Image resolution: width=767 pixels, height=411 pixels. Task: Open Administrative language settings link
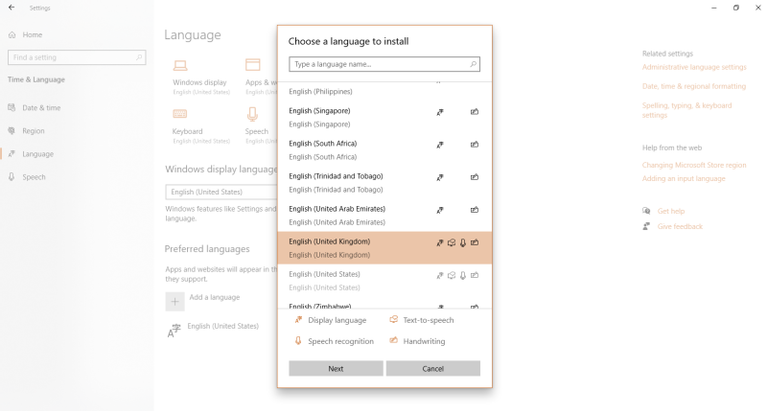694,67
